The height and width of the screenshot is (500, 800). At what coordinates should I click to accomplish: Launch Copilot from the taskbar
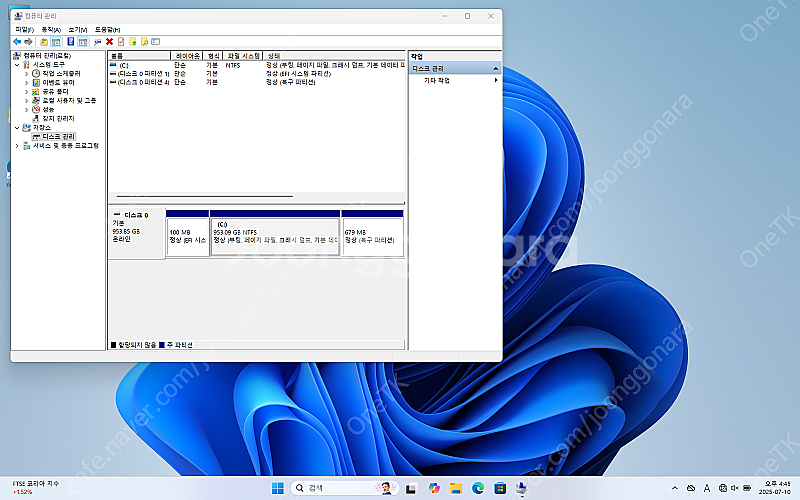click(x=434, y=488)
